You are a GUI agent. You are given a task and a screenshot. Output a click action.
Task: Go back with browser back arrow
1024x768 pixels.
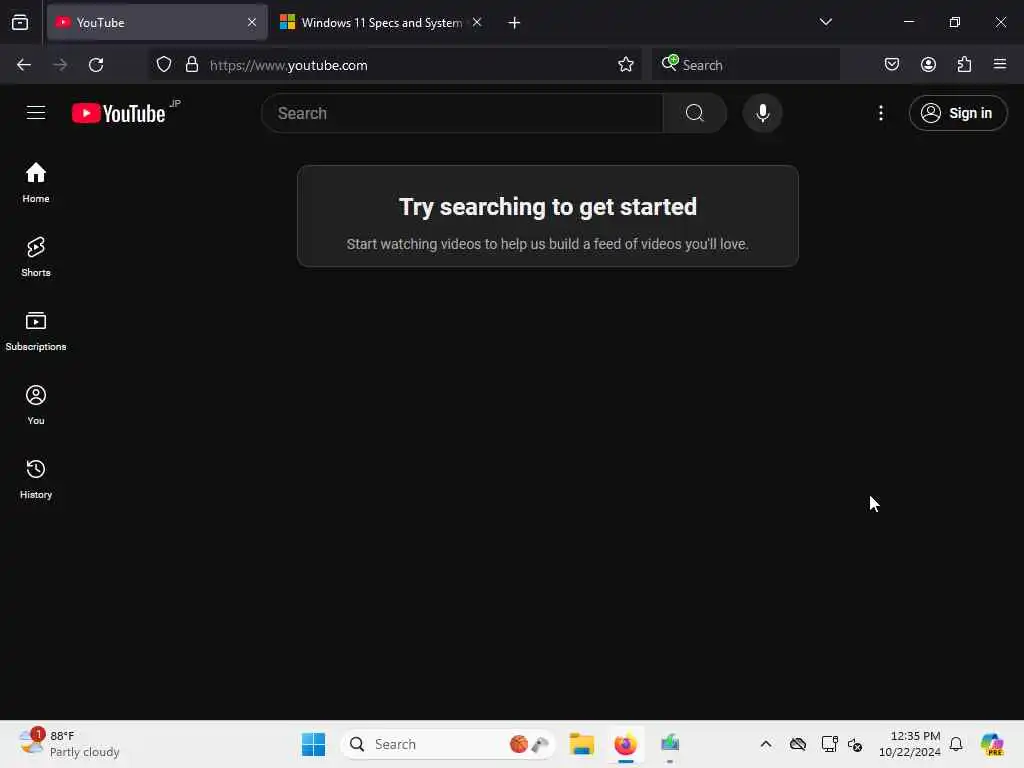[24, 65]
